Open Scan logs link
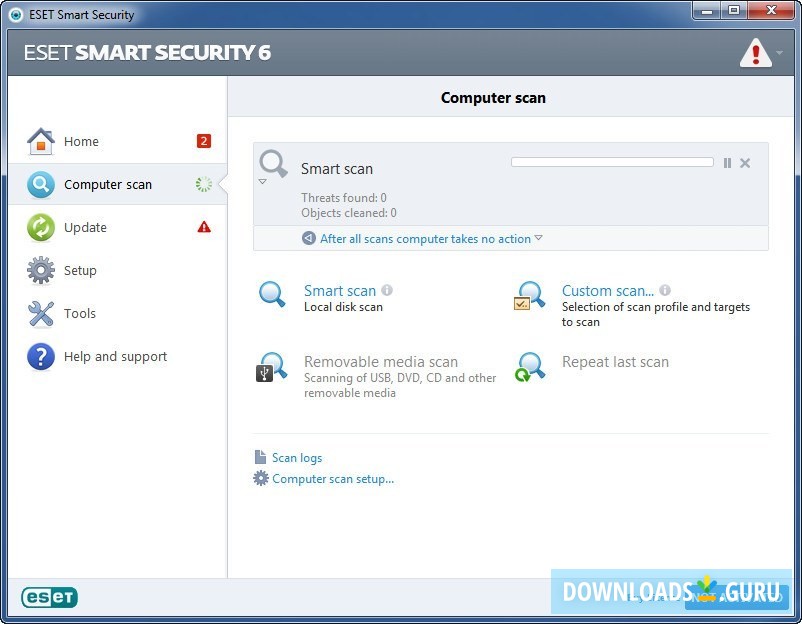 [297, 458]
